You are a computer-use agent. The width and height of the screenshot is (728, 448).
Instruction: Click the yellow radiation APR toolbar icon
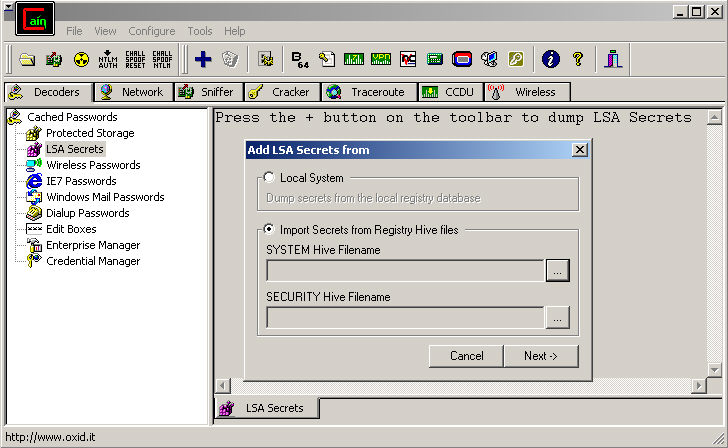click(x=81, y=59)
